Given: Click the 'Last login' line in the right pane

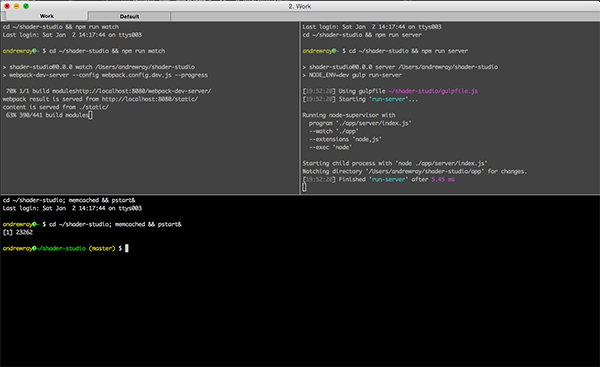Looking at the screenshot, I should [372, 27].
